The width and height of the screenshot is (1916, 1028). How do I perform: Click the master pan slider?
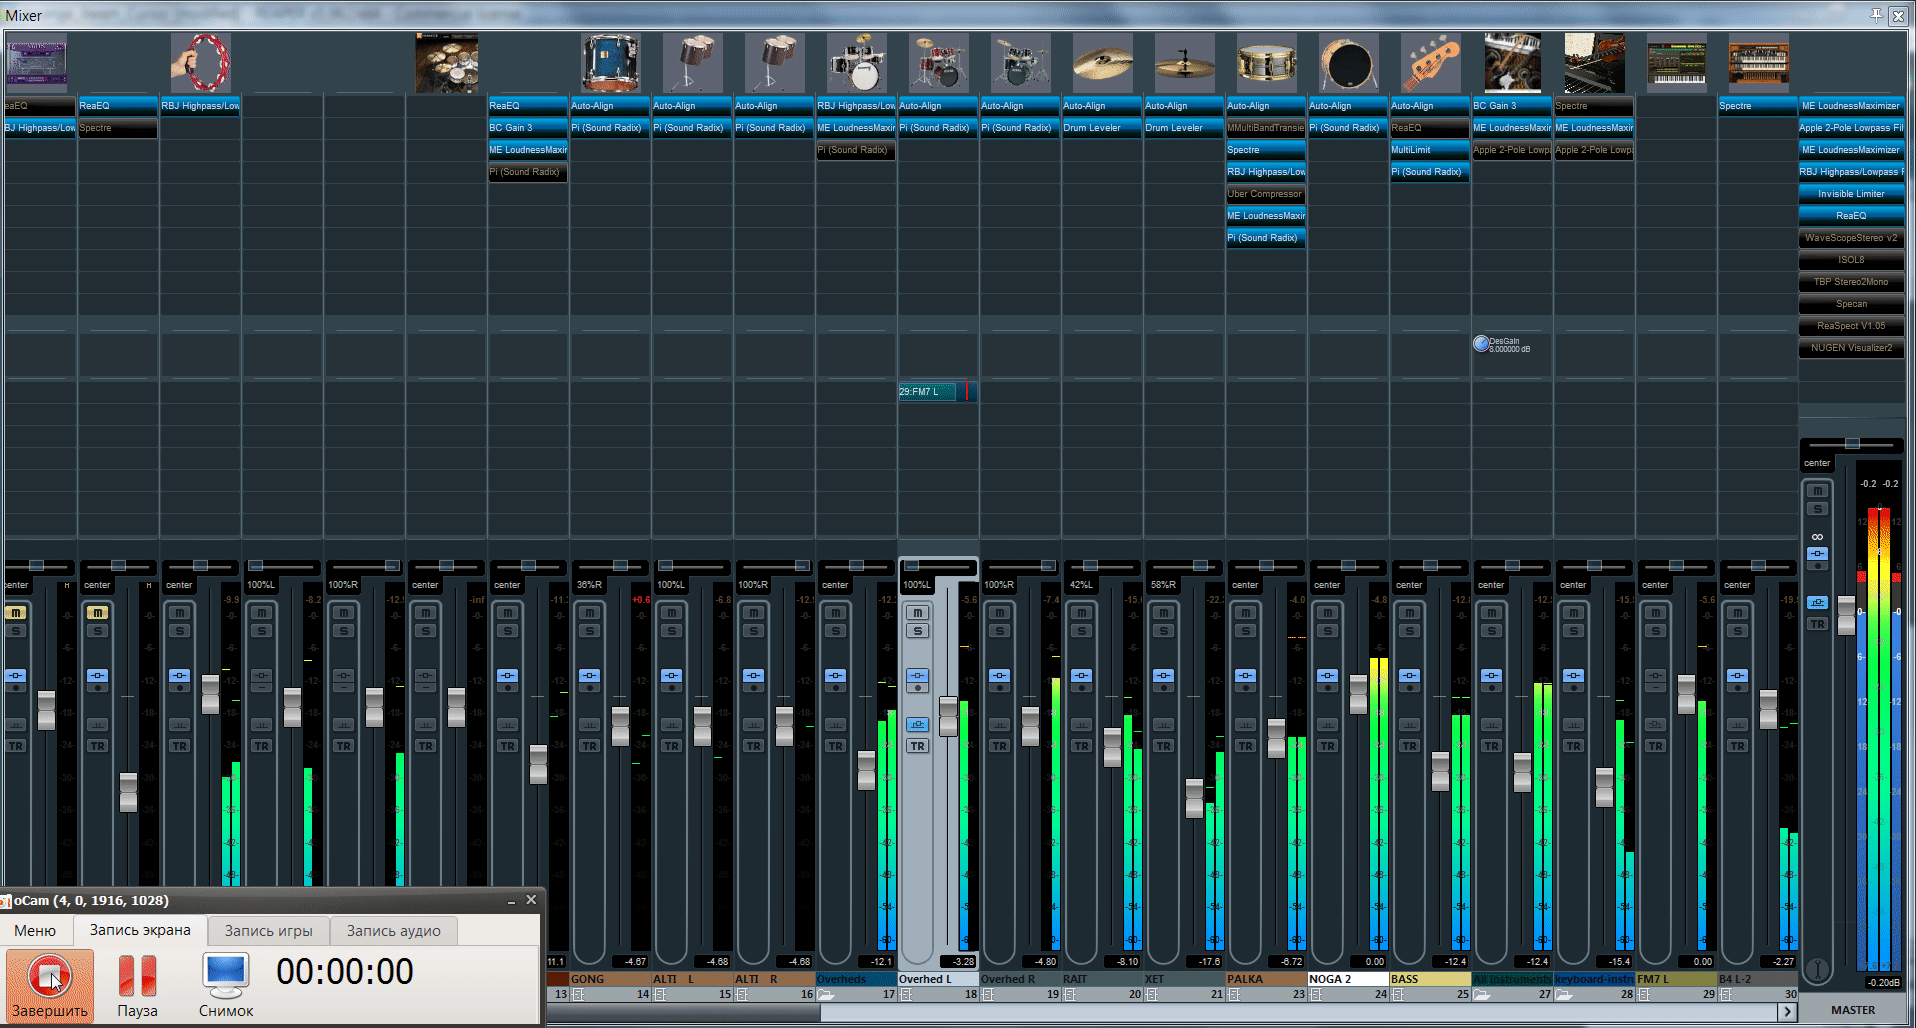coord(1852,443)
